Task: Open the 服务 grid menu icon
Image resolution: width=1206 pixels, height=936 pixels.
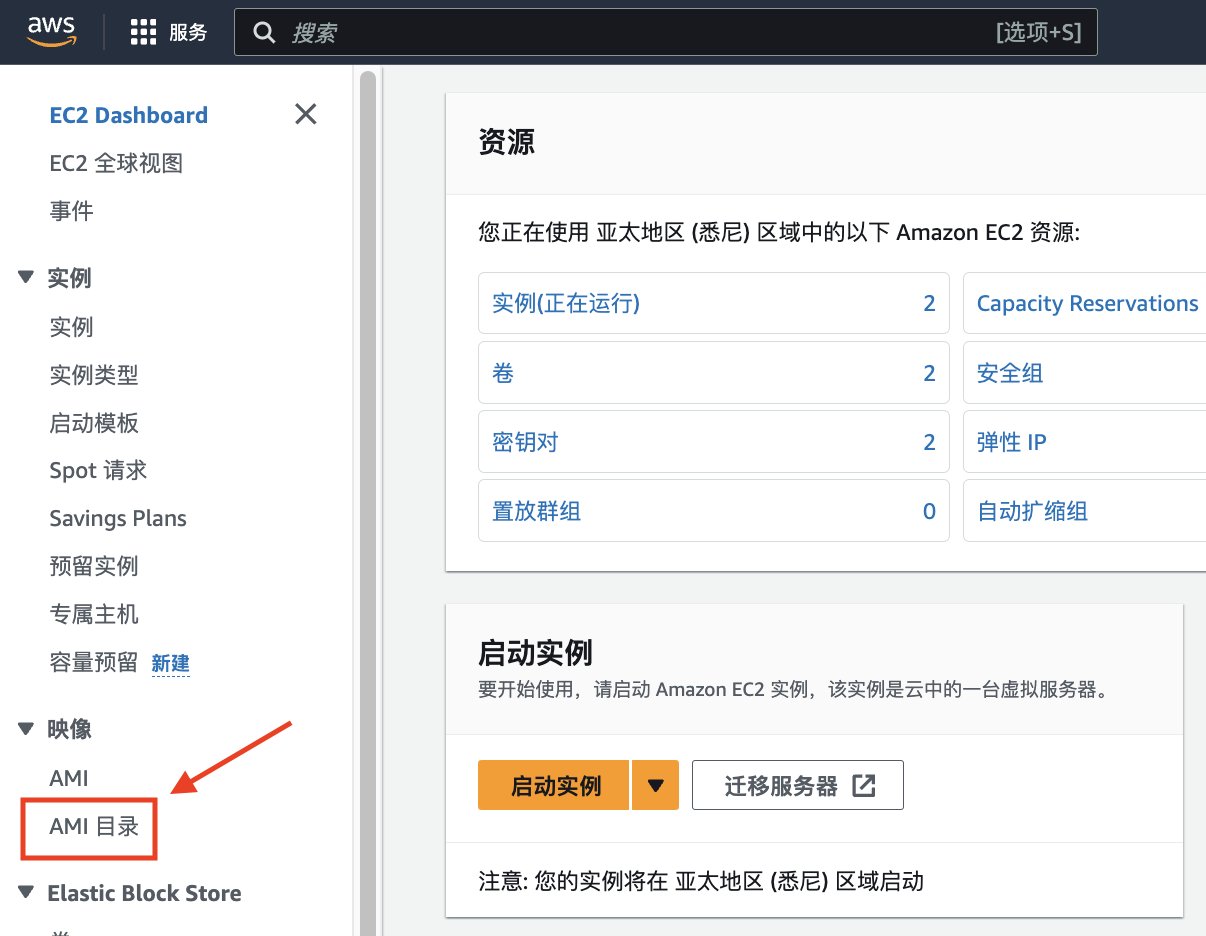Action: [144, 33]
